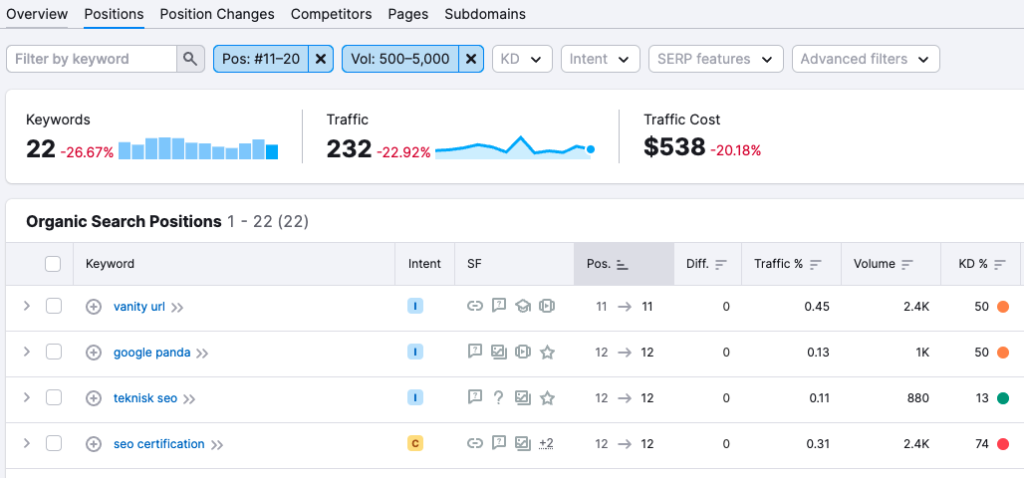Click the plus icon beside seo certification
Image resolution: width=1024 pixels, height=478 pixels.
pos(94,444)
